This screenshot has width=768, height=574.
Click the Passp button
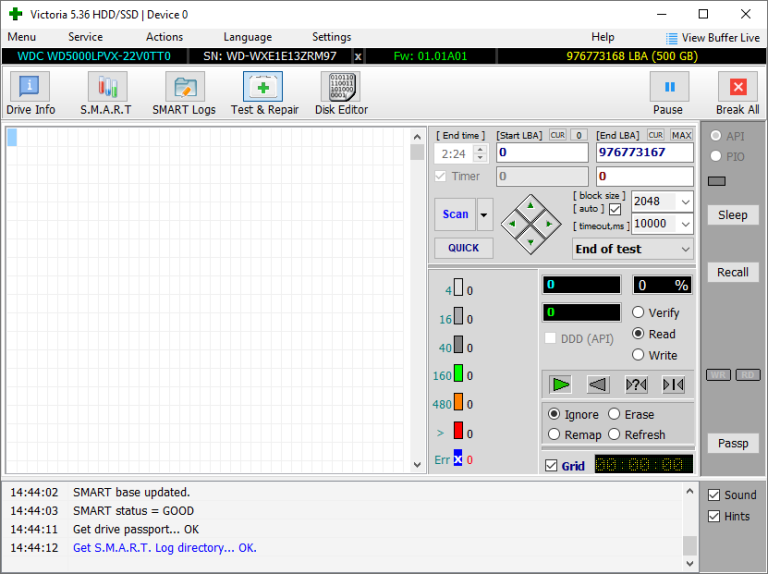click(732, 443)
